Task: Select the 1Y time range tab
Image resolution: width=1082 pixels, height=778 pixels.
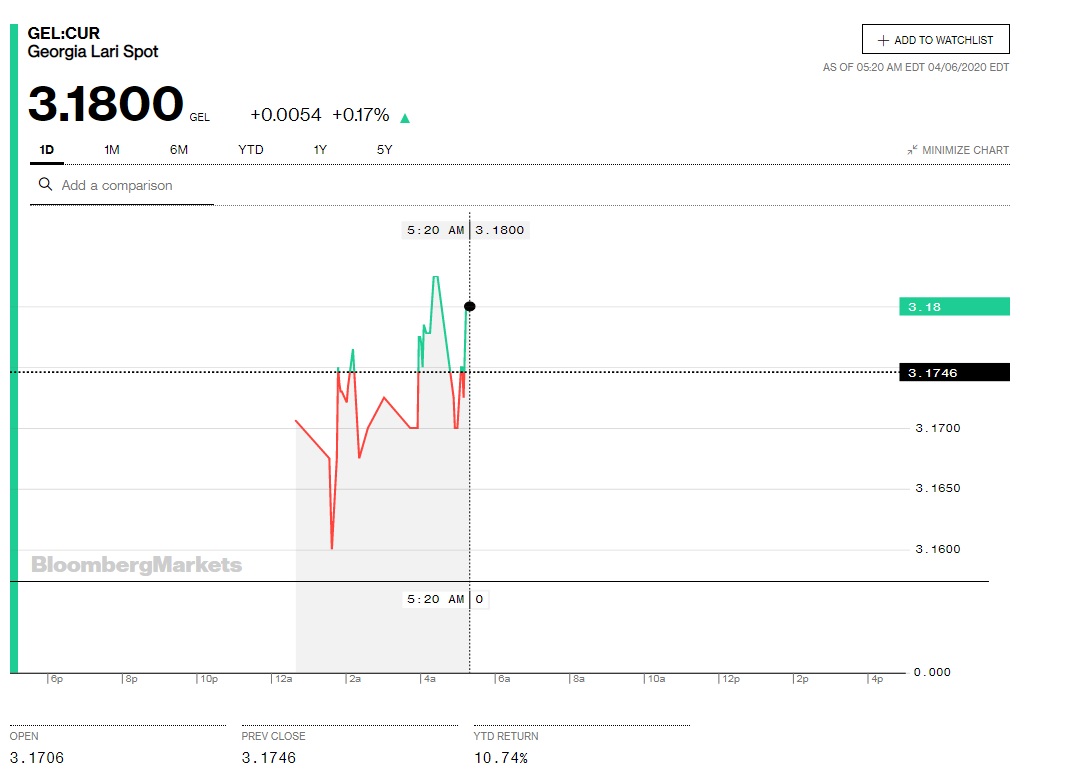Action: [320, 150]
